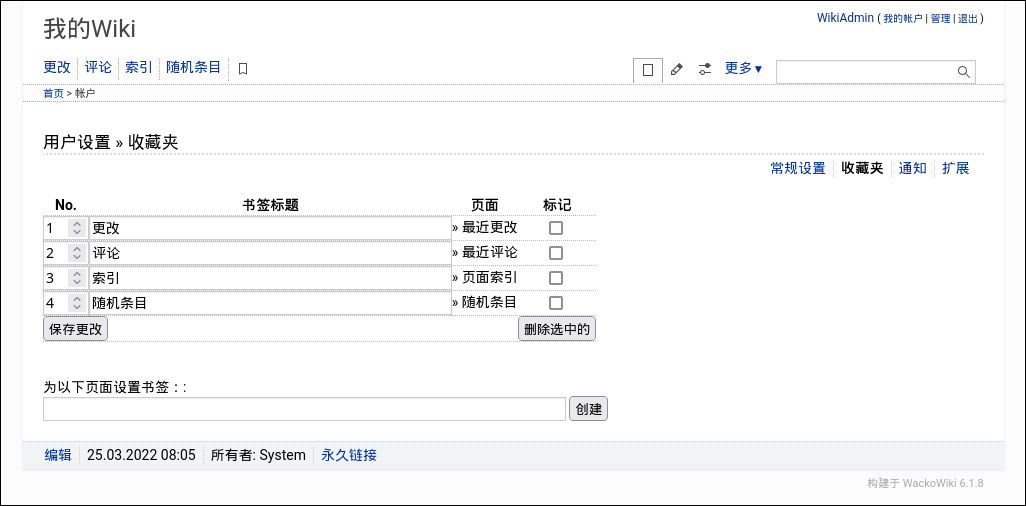Open the WikiAdmin user link
Image resolution: width=1026 pixels, height=506 pixels.
845,18
